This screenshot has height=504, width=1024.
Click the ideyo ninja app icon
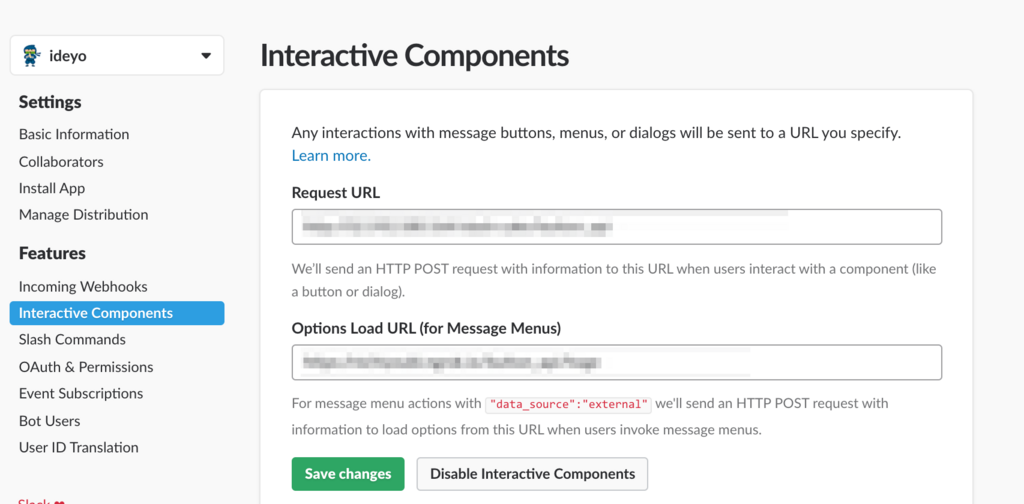point(31,56)
